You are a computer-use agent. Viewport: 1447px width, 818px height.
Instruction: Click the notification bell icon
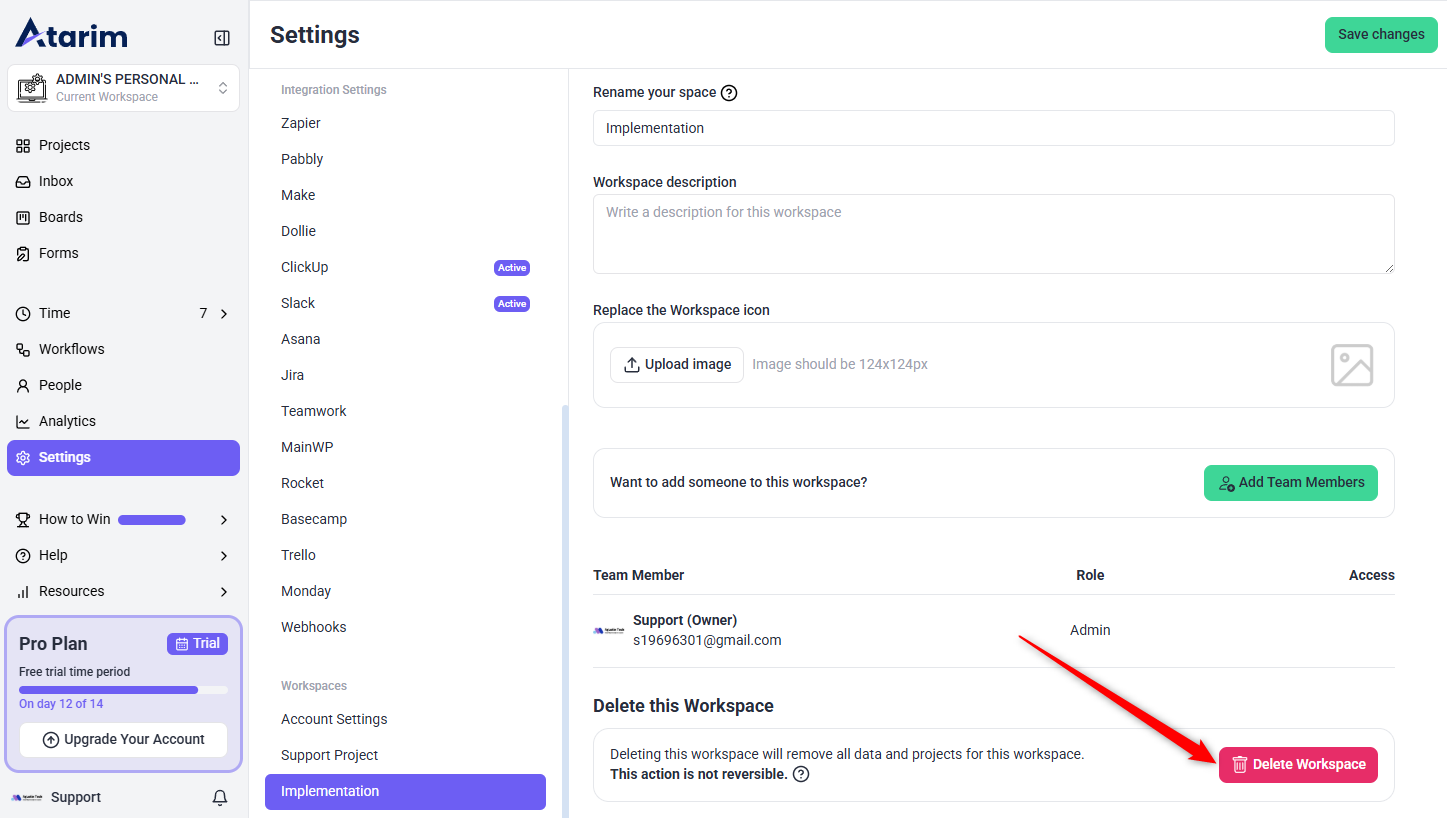[x=220, y=798]
